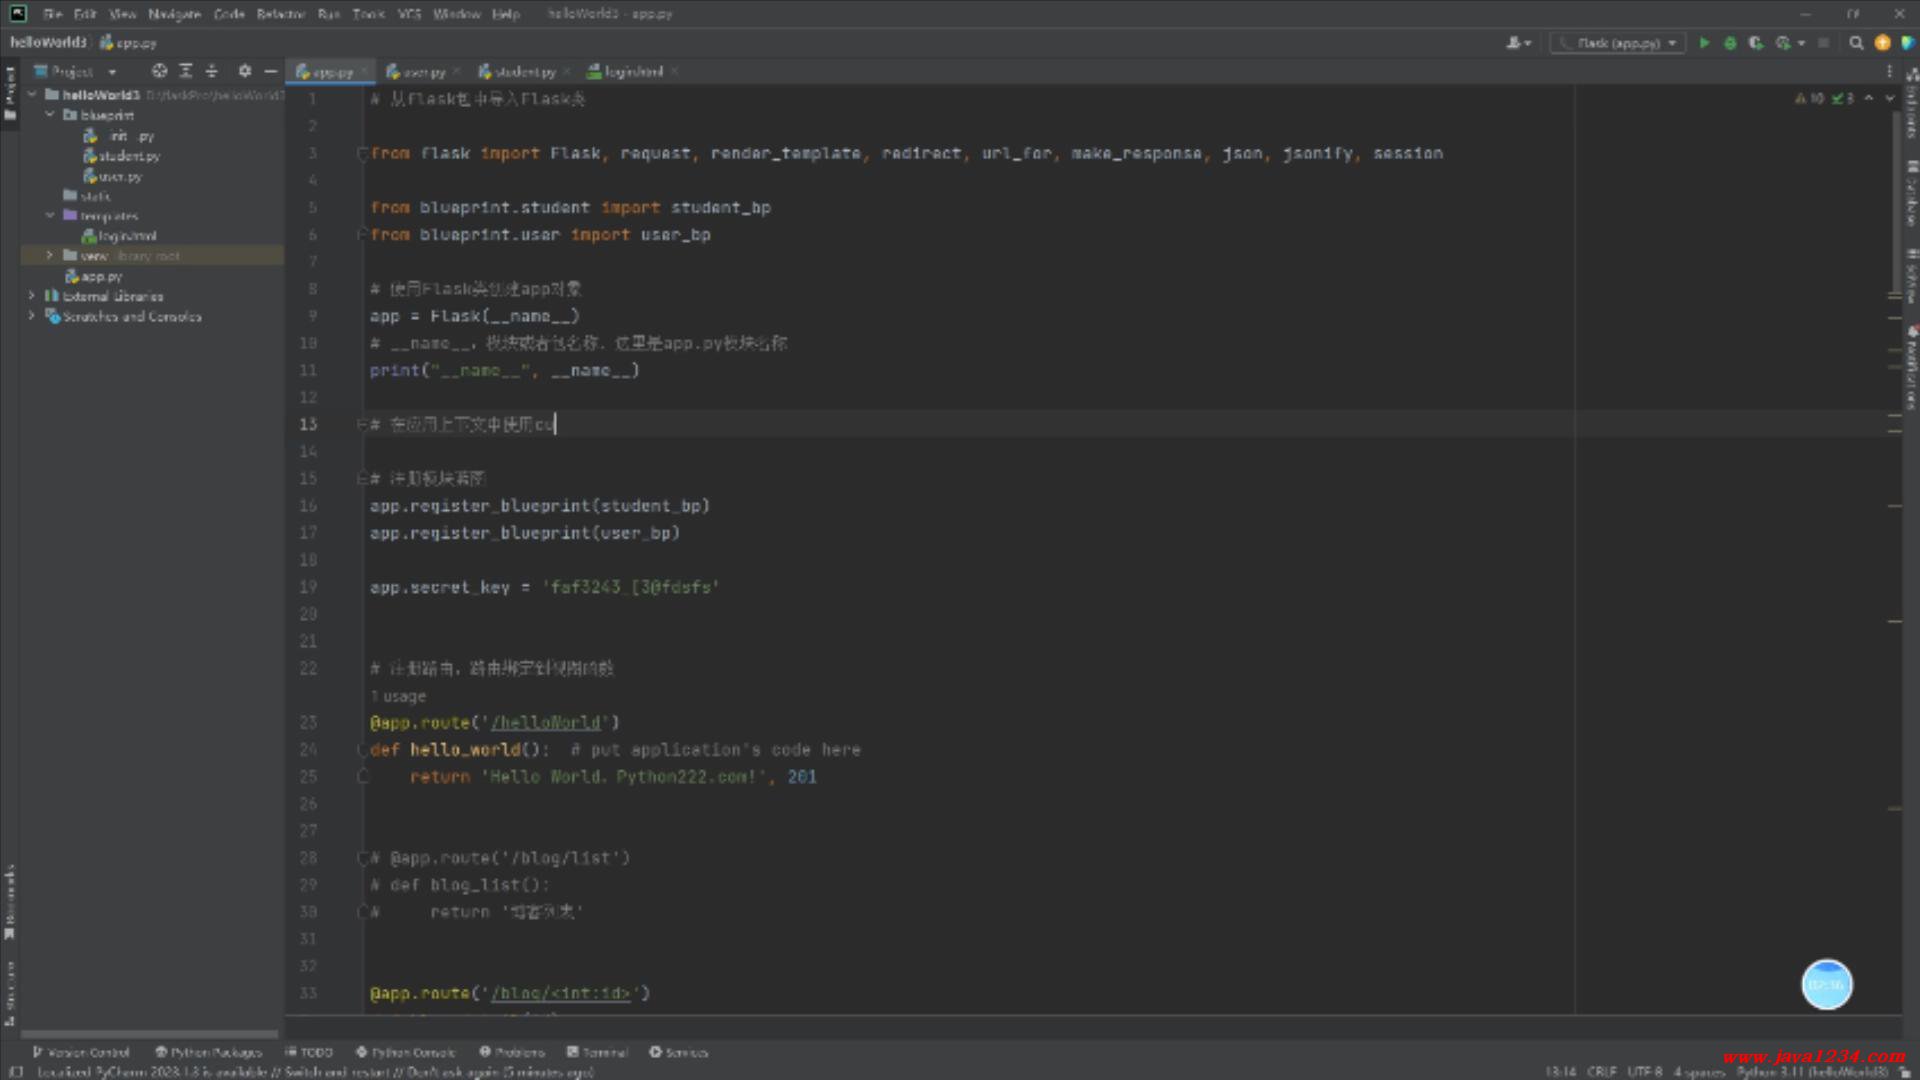Run with coverage icon in toolbar
This screenshot has height=1080, width=1920.
[x=1756, y=43]
